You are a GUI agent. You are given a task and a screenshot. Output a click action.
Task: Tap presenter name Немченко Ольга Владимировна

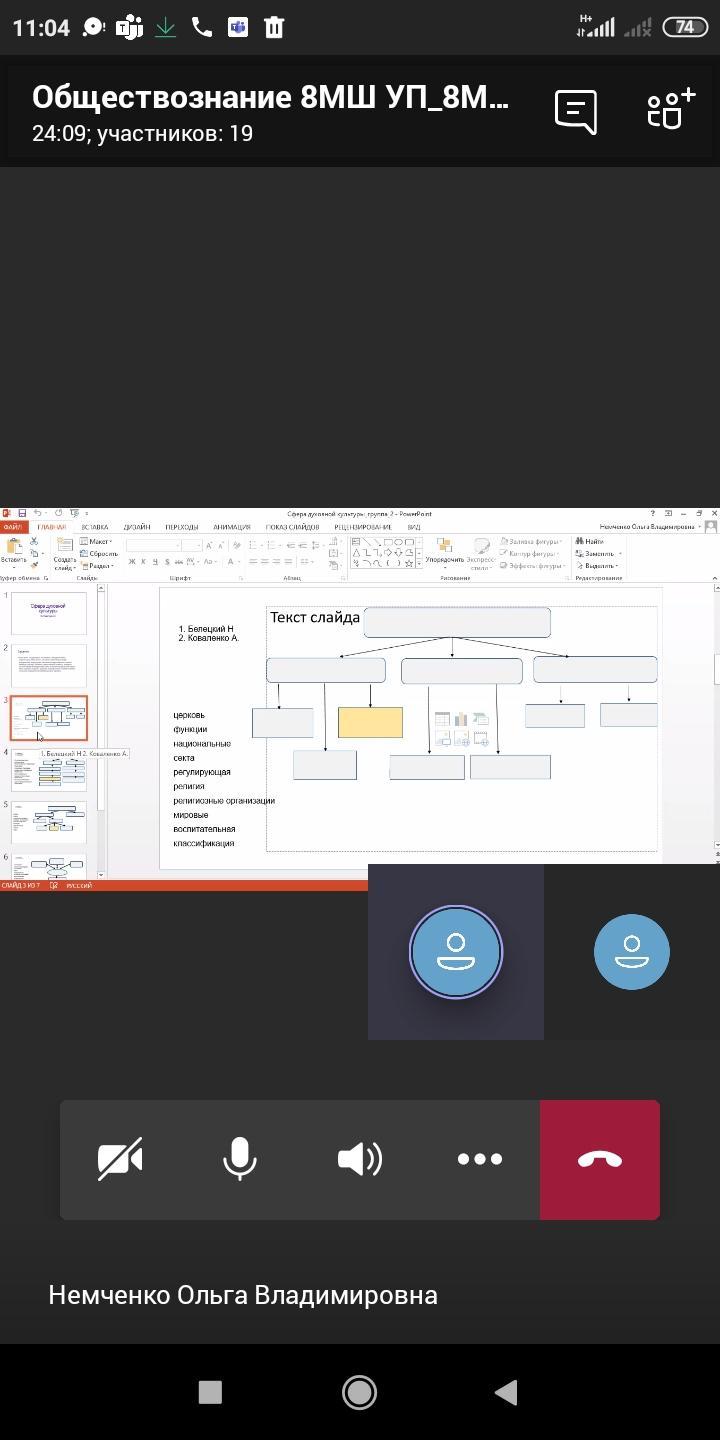coord(243,1295)
